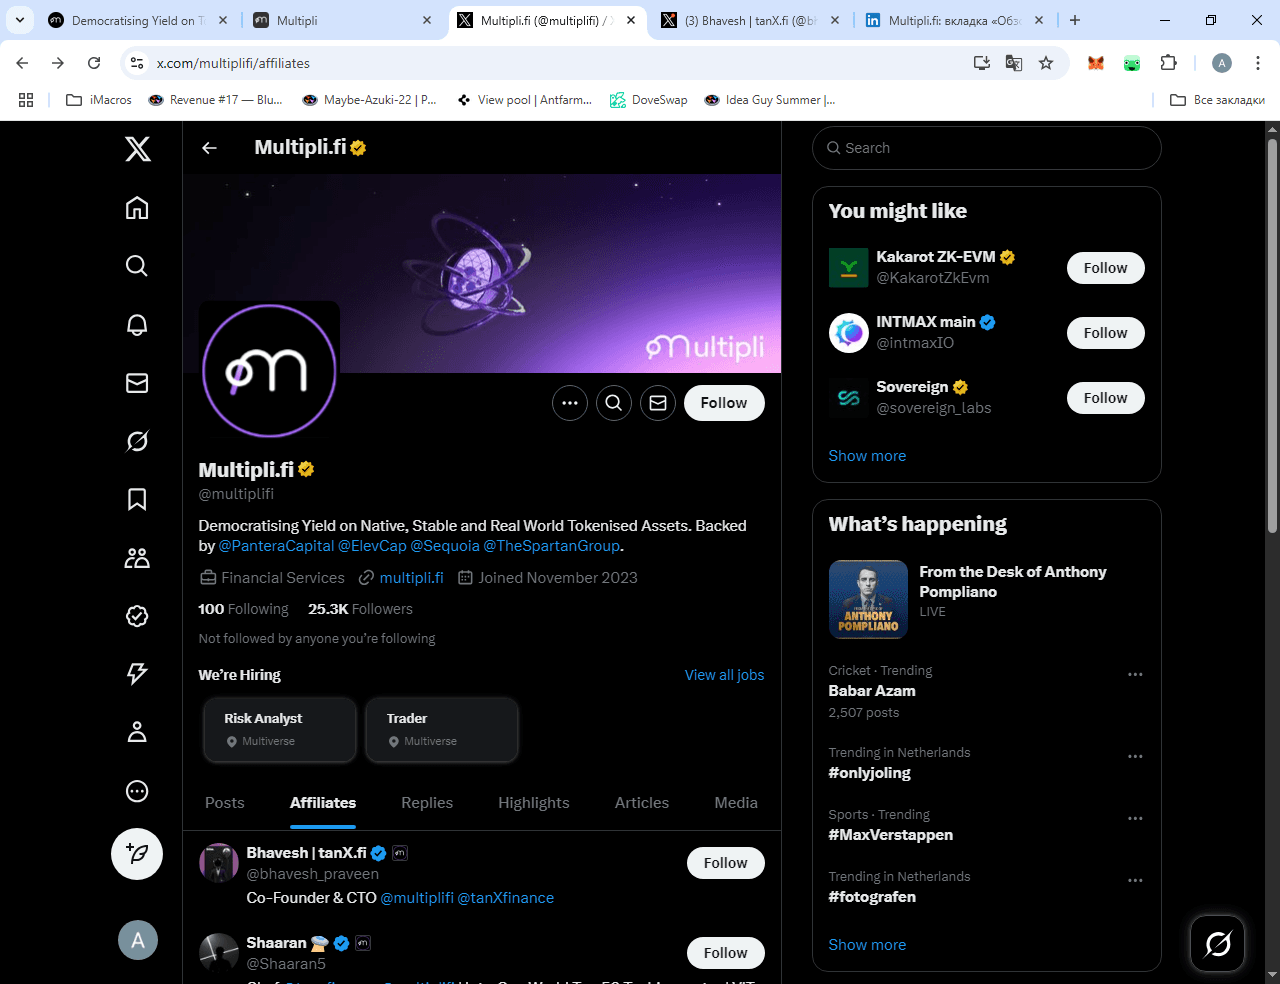Open Verified badge icon in sidebar

click(137, 616)
